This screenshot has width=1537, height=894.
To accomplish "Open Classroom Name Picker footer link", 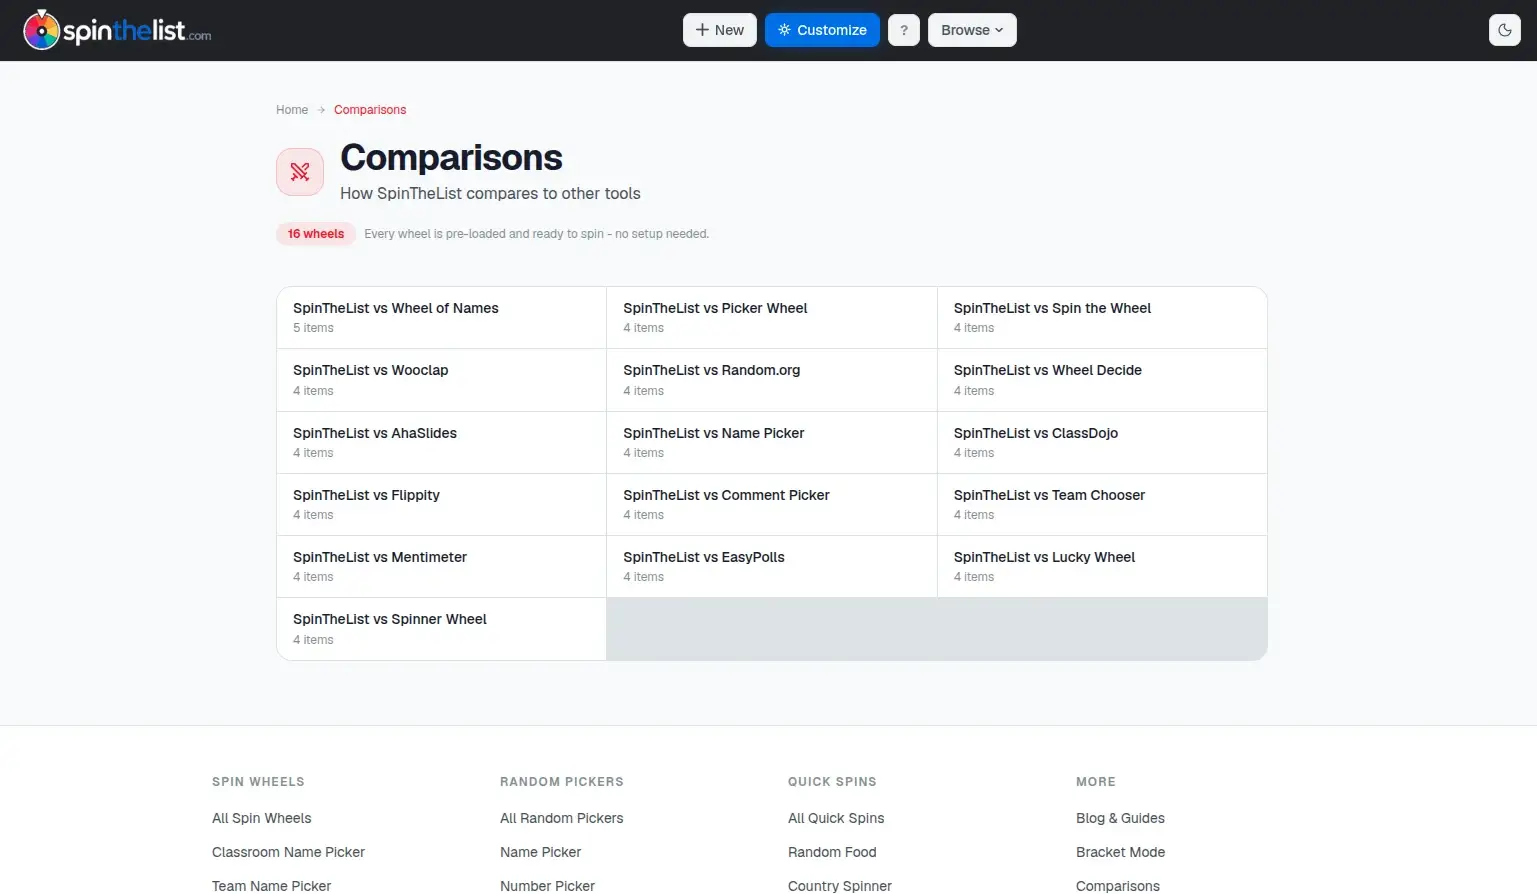I will click(x=288, y=852).
